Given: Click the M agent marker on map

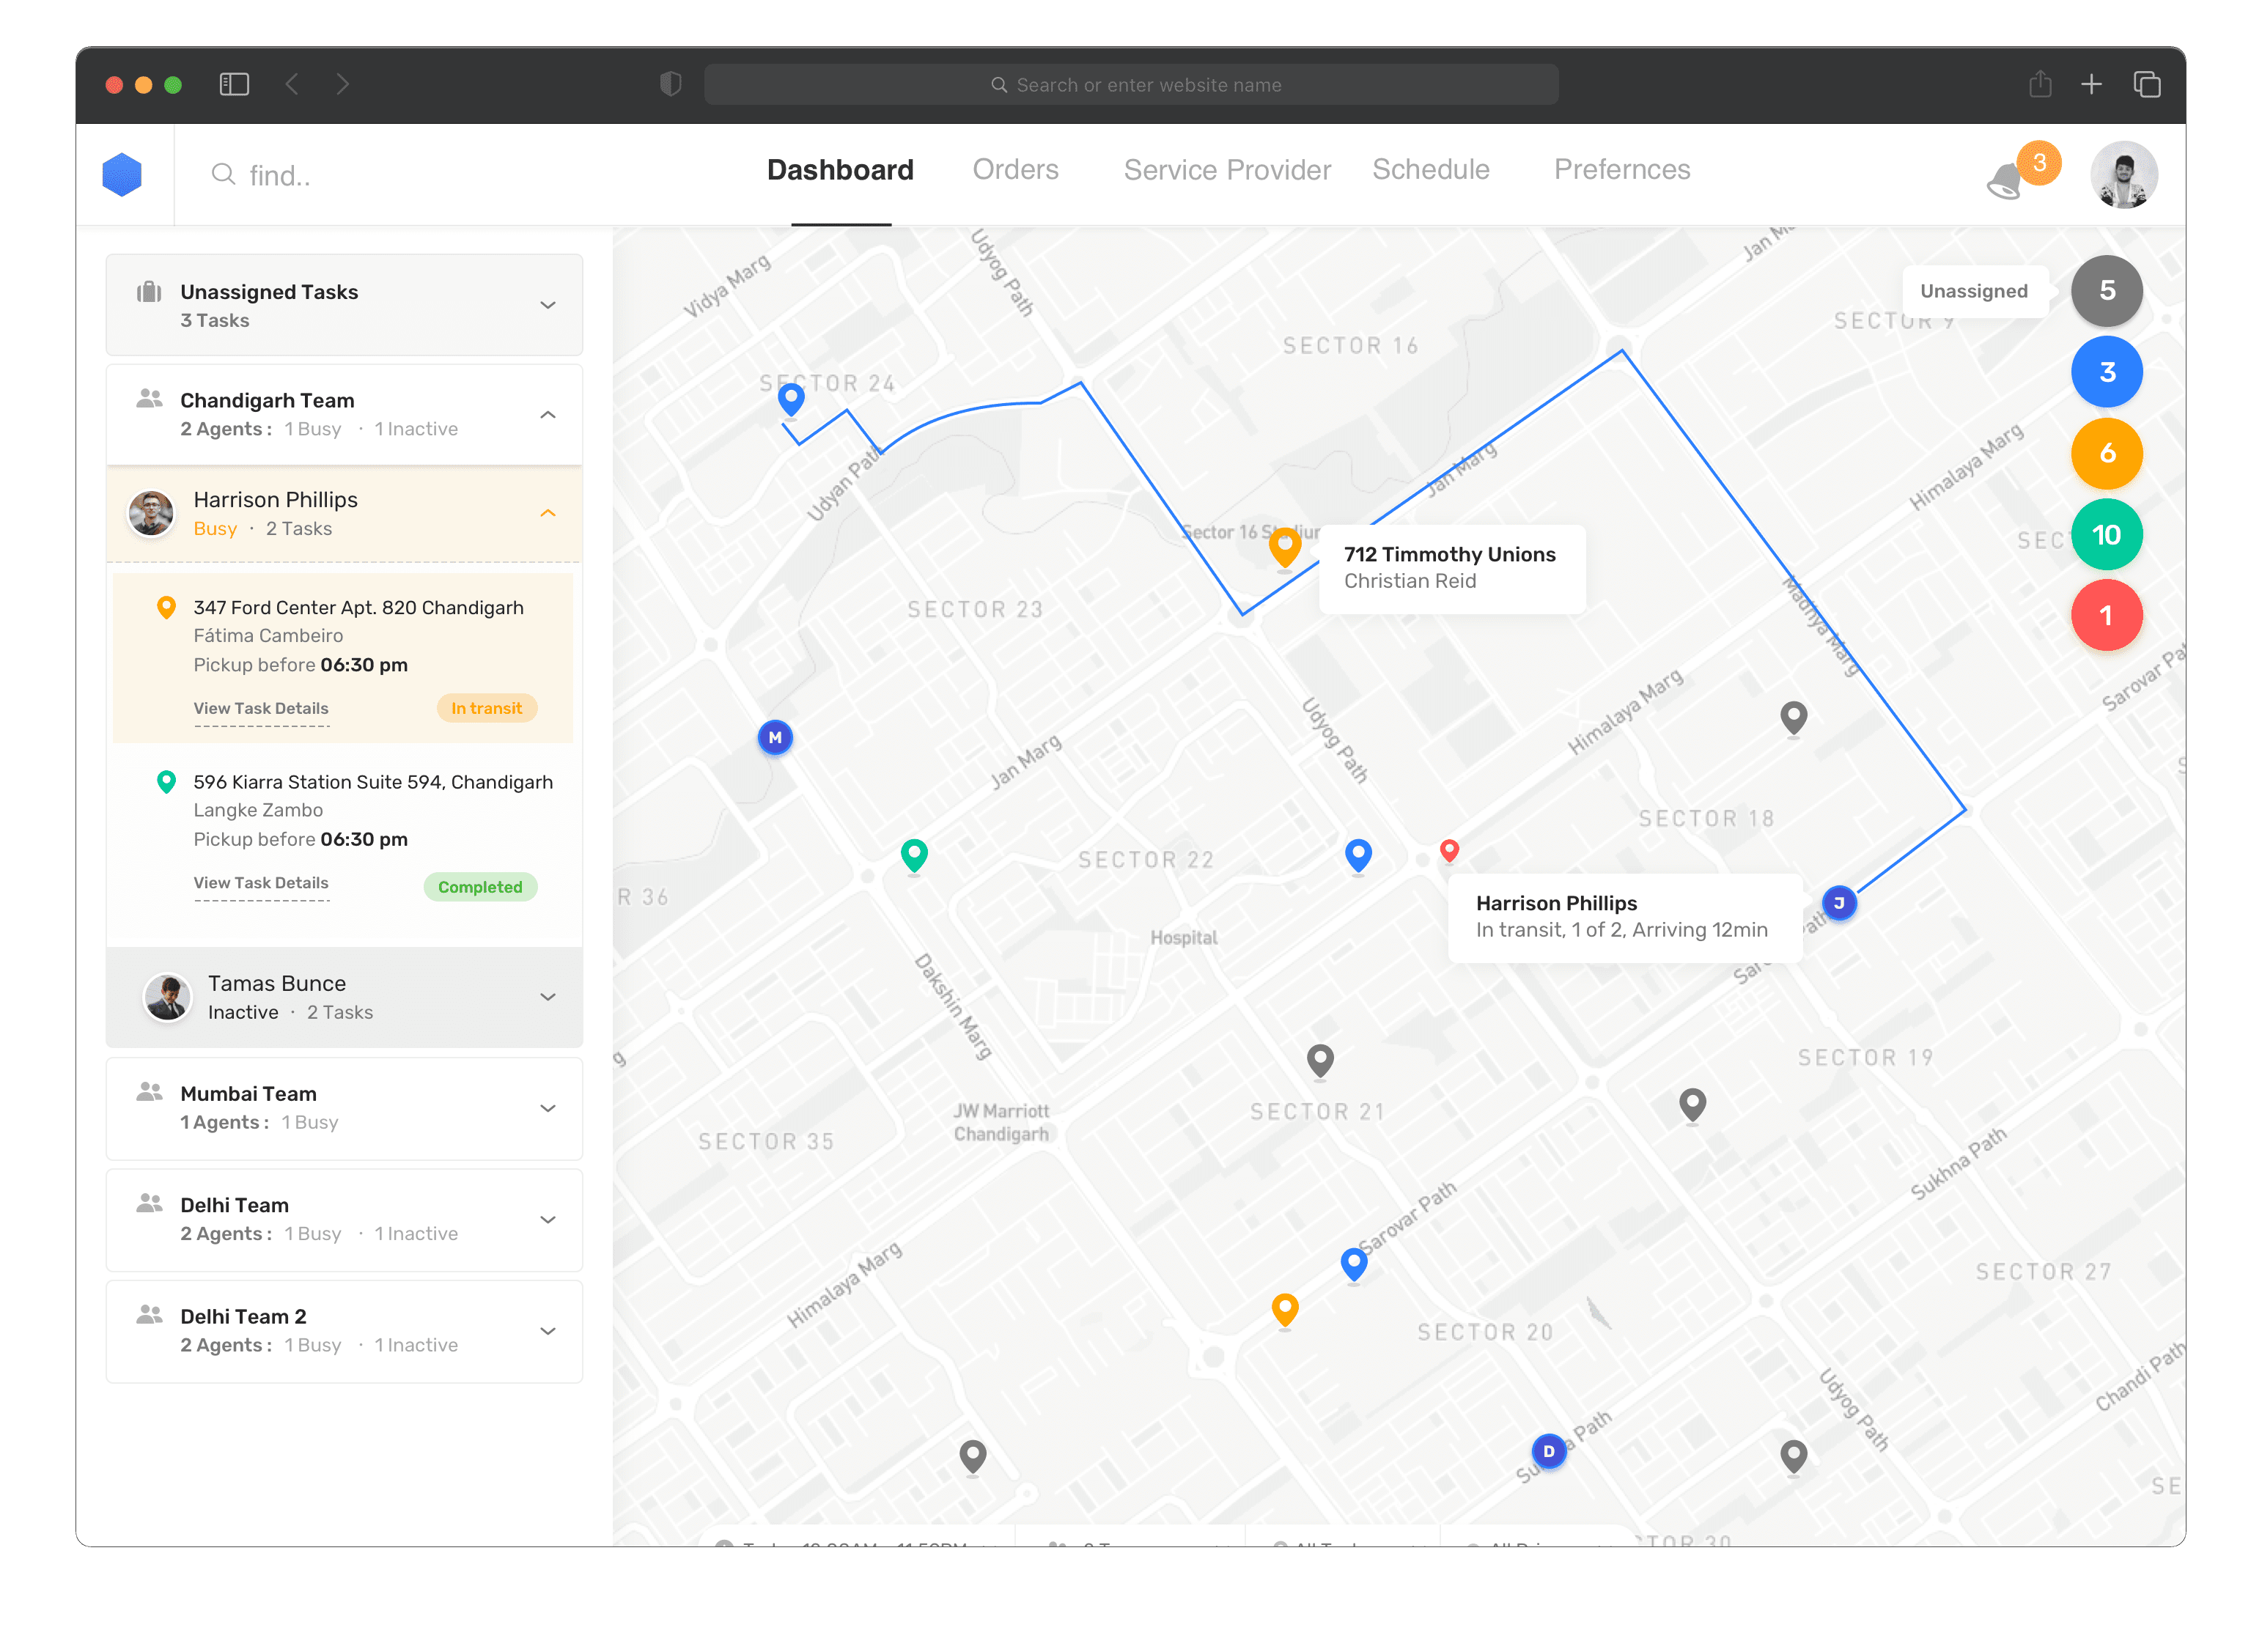Looking at the screenshot, I should click(x=775, y=738).
